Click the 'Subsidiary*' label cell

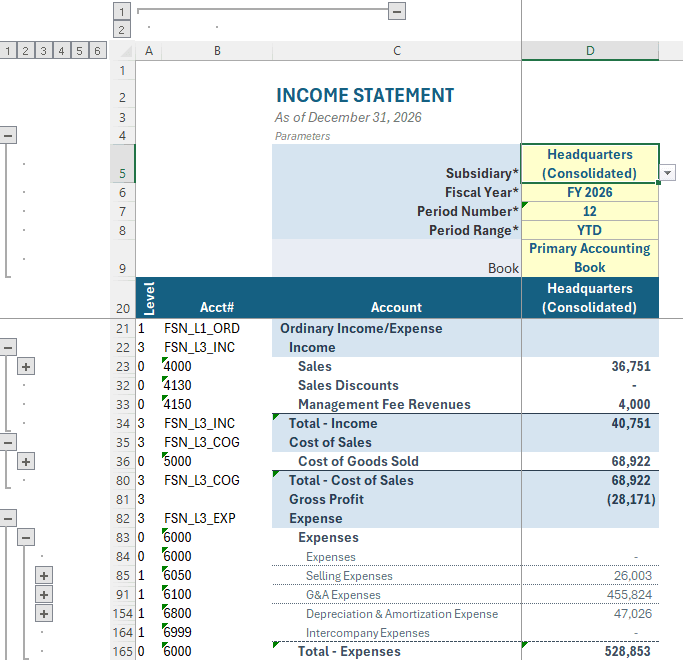pyautogui.click(x=397, y=164)
